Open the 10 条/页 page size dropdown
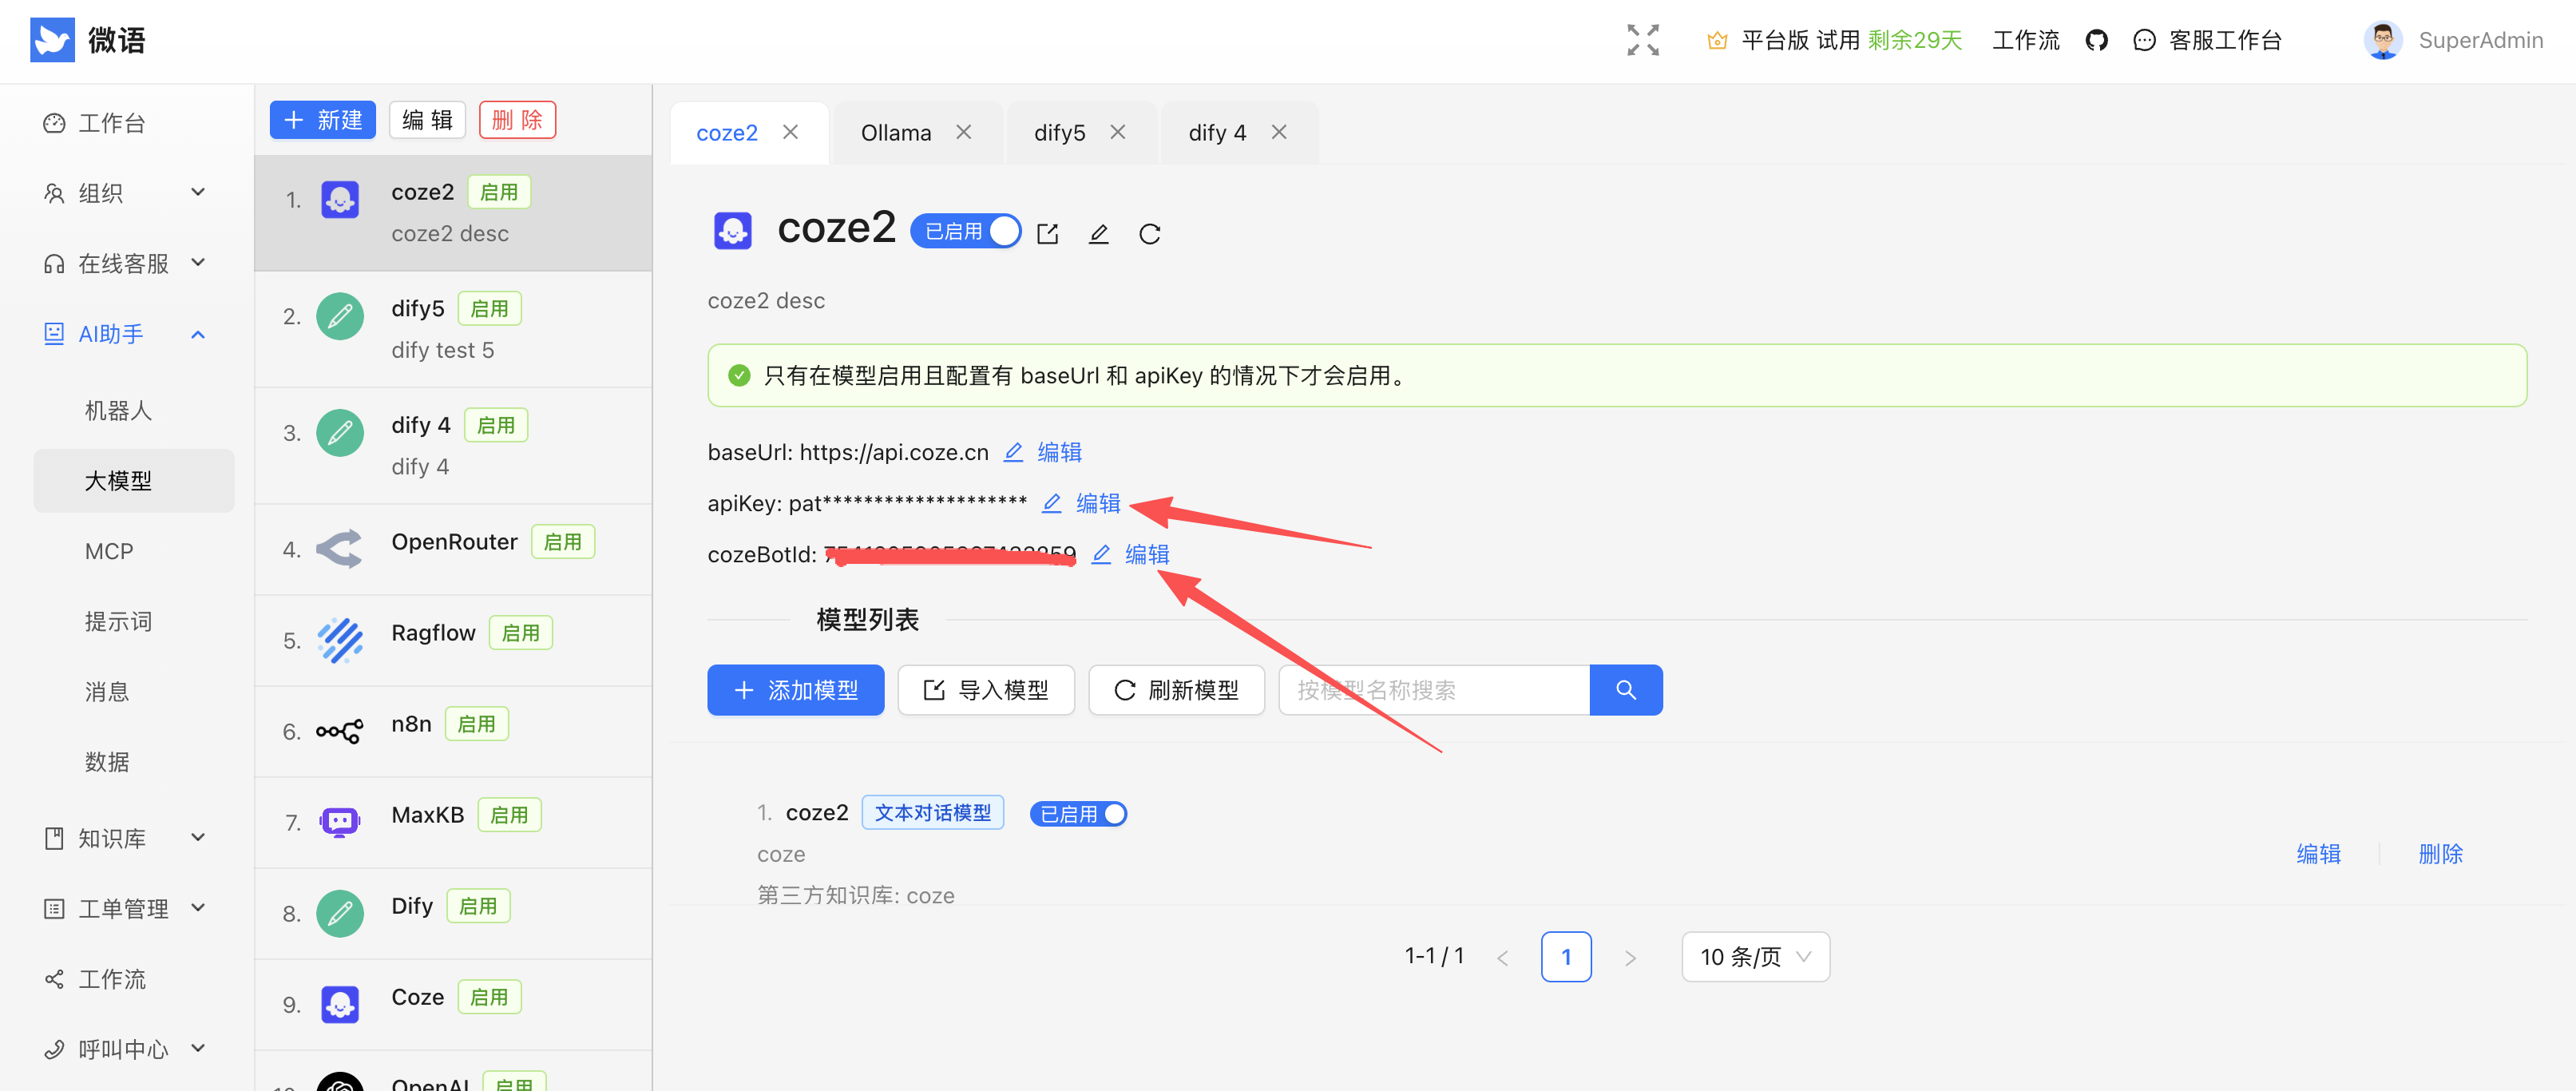 pyautogui.click(x=1754, y=956)
